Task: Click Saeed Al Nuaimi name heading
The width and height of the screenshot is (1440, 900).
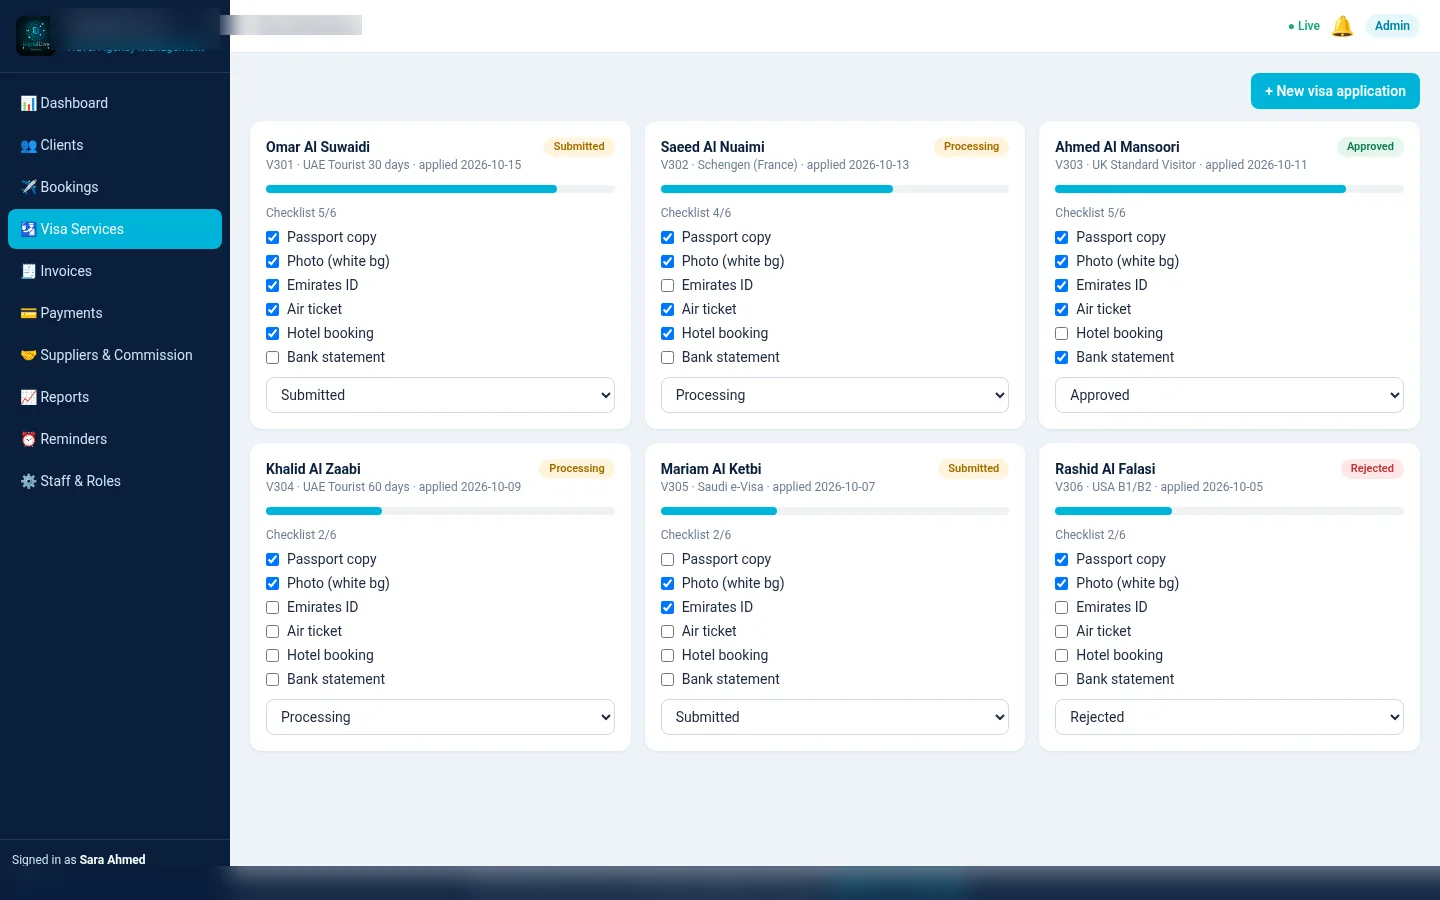Action: click(x=712, y=147)
